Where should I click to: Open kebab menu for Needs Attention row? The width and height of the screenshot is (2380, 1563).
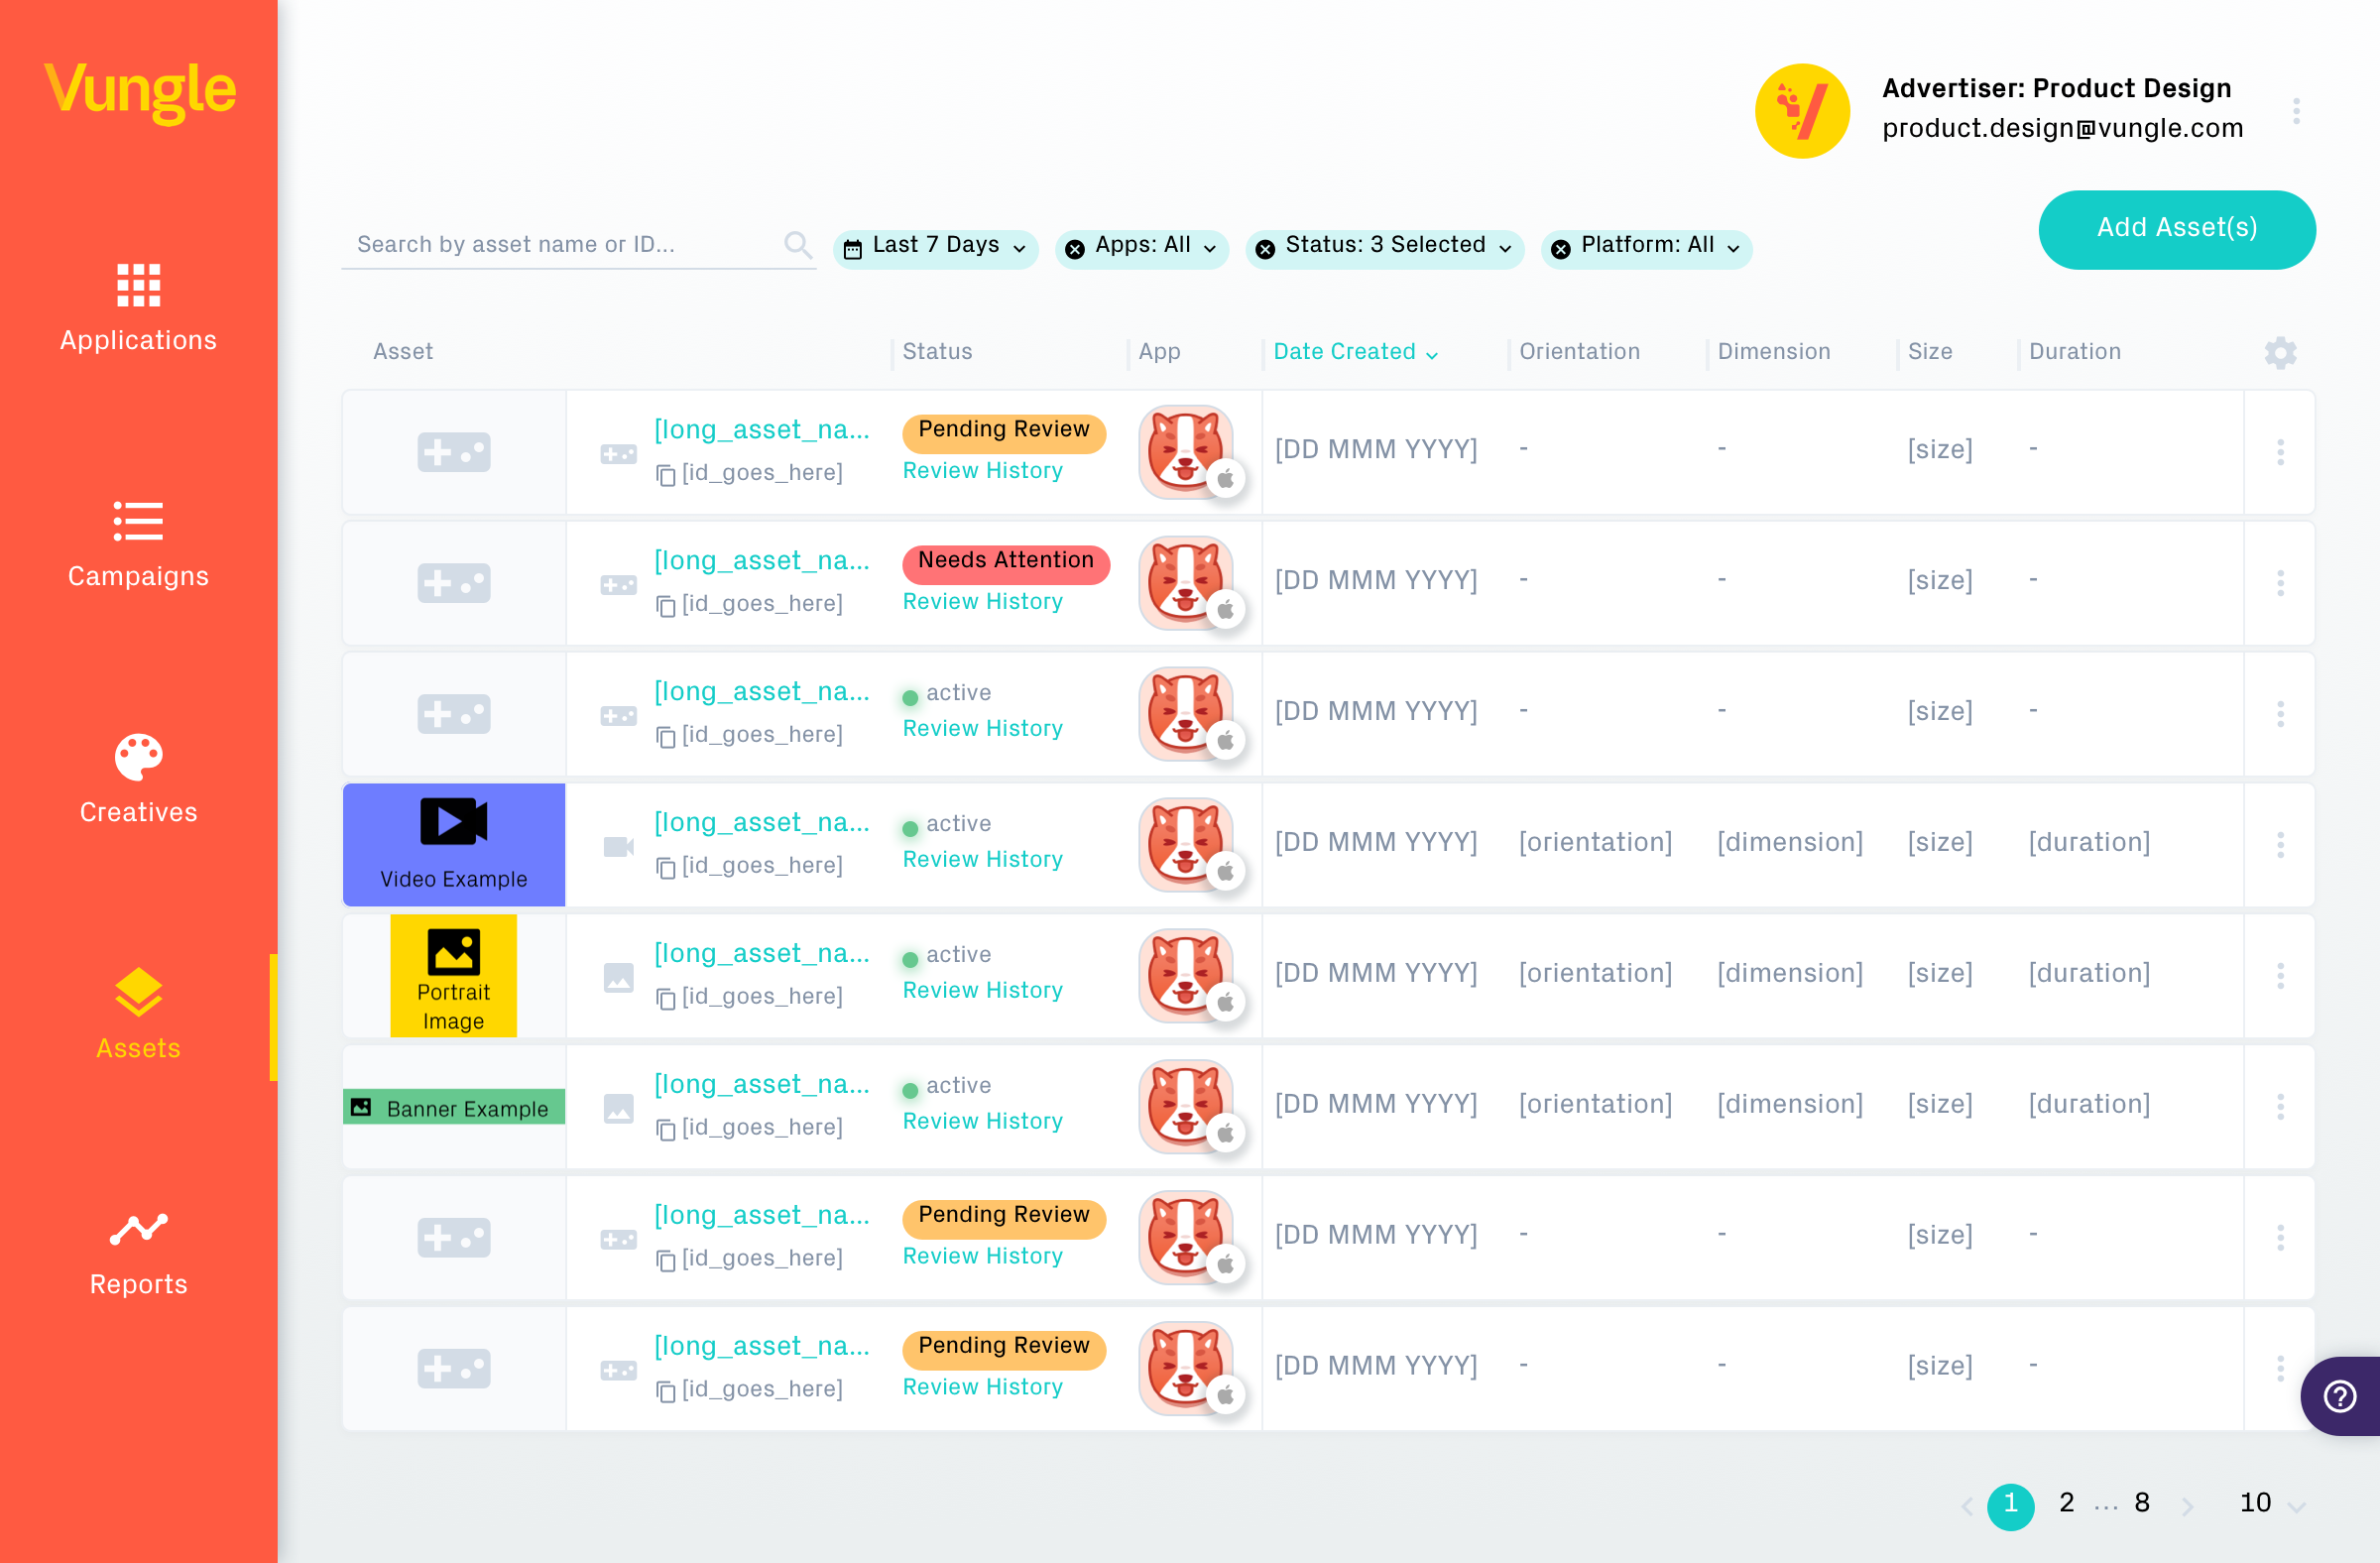coord(2280,583)
